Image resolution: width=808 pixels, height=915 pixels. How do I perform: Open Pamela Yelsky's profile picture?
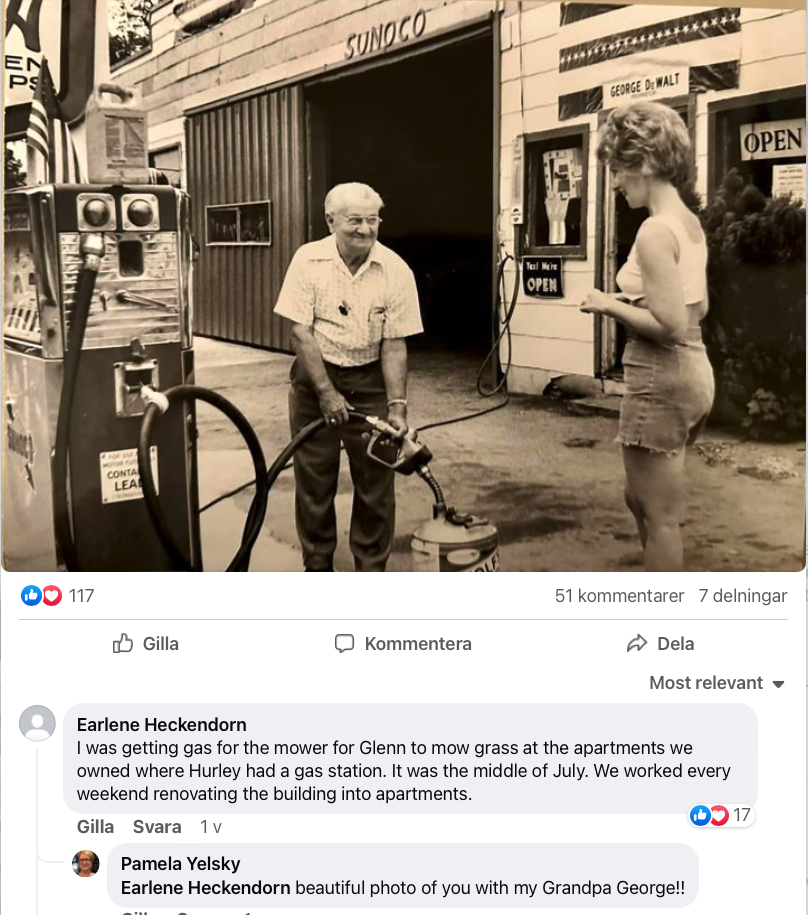pos(86,864)
